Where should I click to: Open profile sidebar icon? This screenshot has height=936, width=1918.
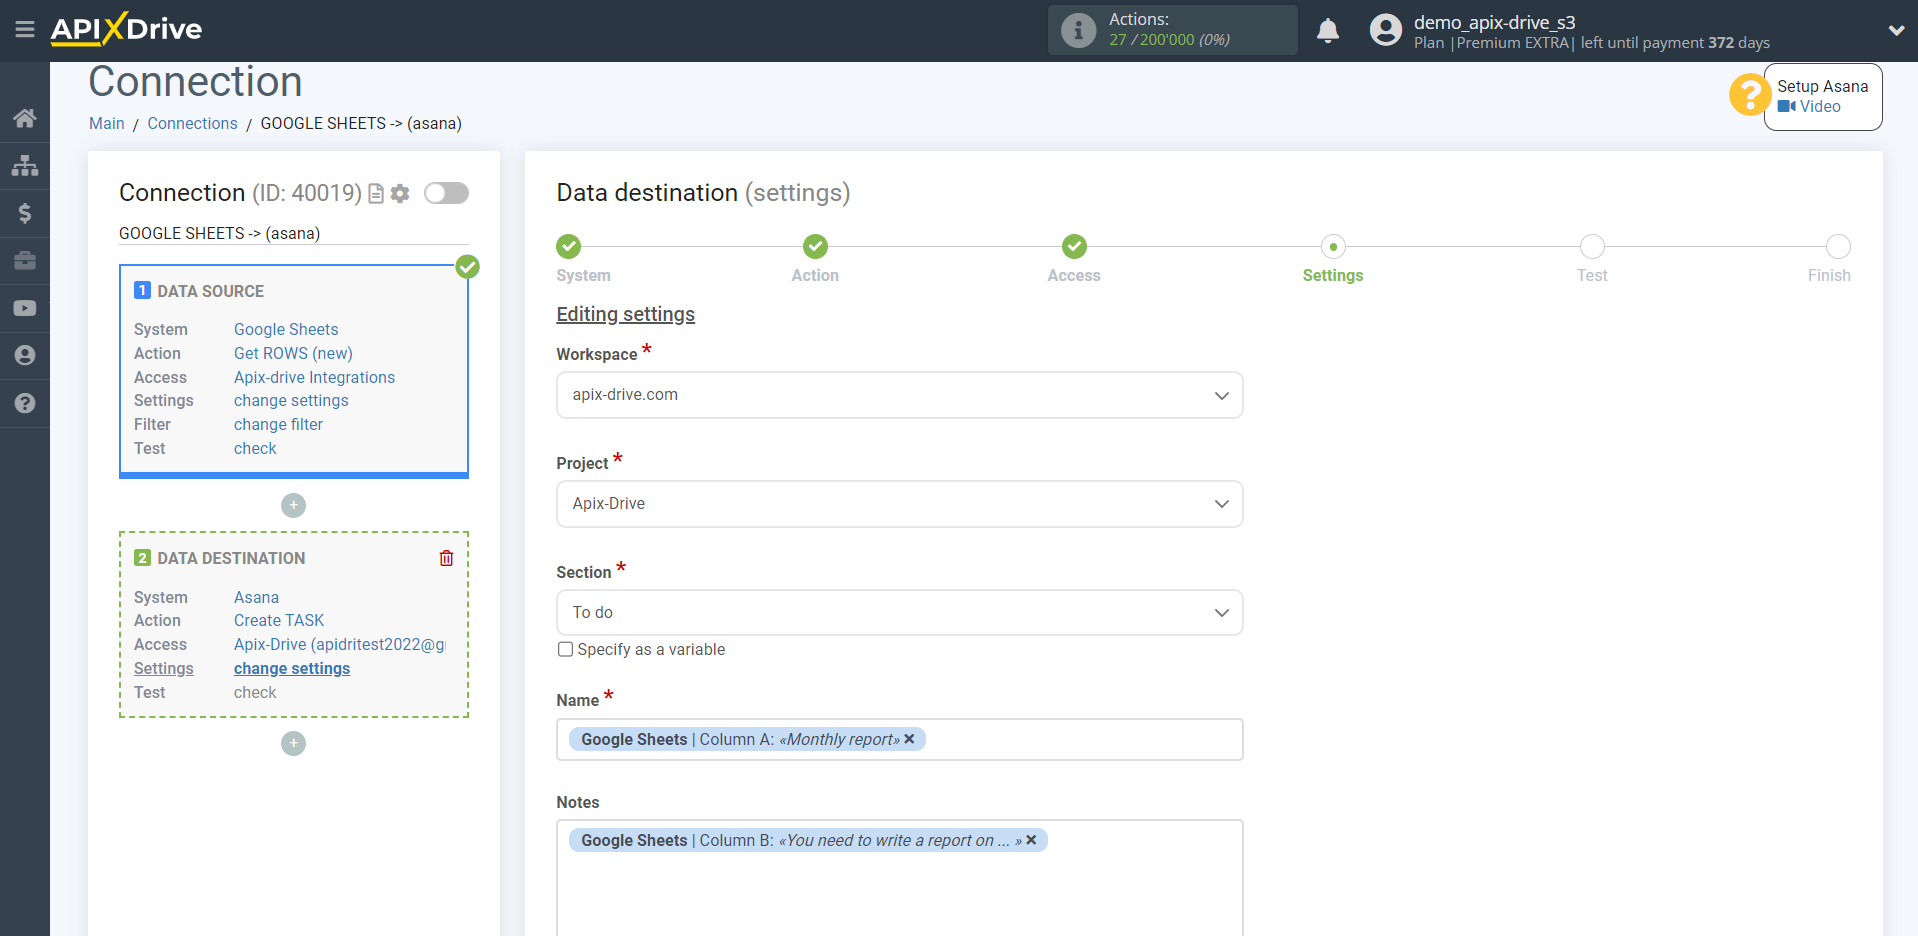[x=25, y=355]
